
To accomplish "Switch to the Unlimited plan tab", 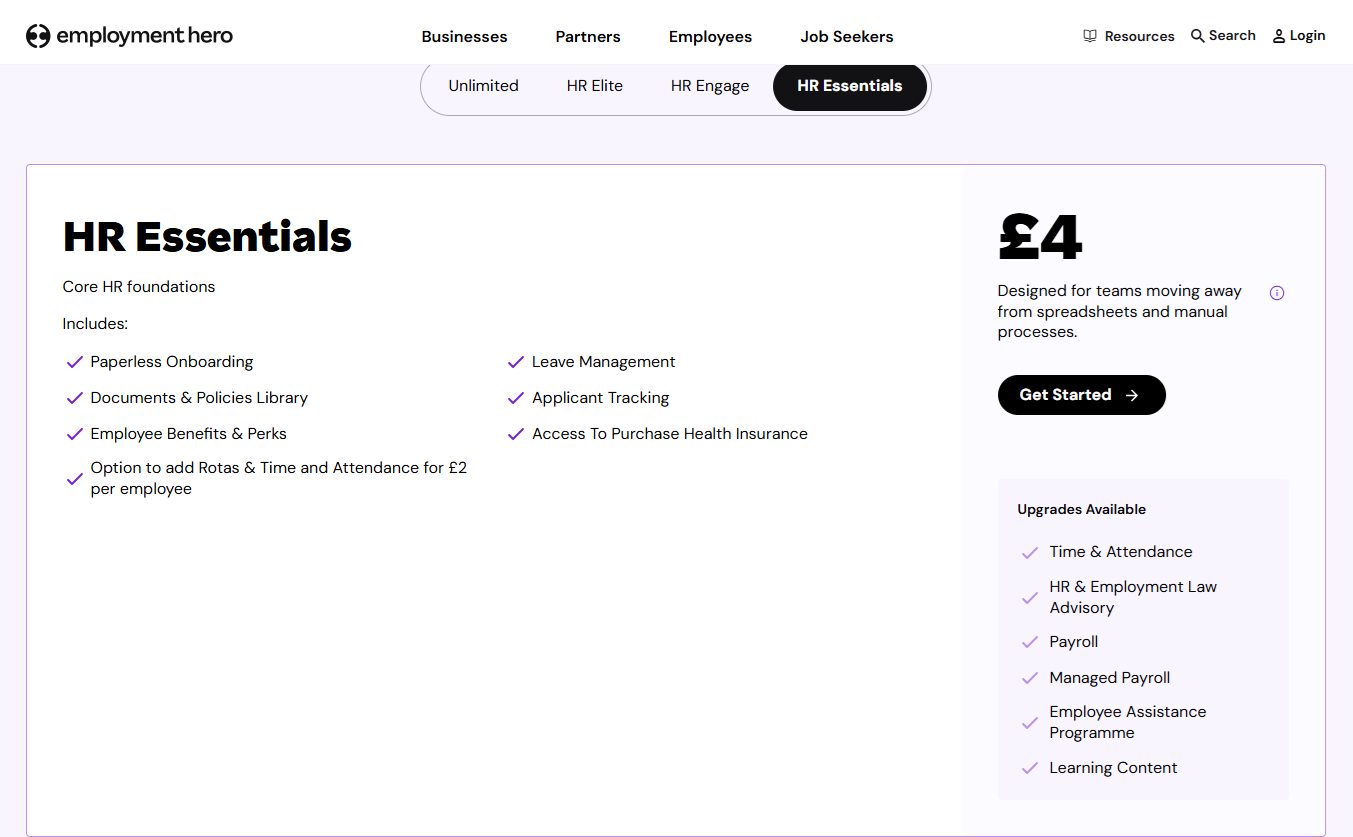I will click(483, 86).
